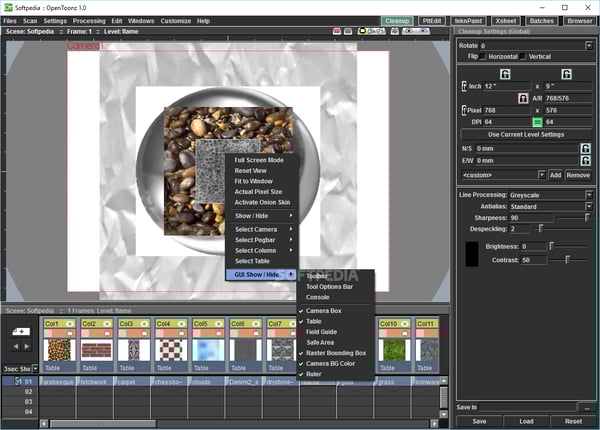Uncheck Camera BG Color option
Viewport: 600px width, 430px height.
335,363
